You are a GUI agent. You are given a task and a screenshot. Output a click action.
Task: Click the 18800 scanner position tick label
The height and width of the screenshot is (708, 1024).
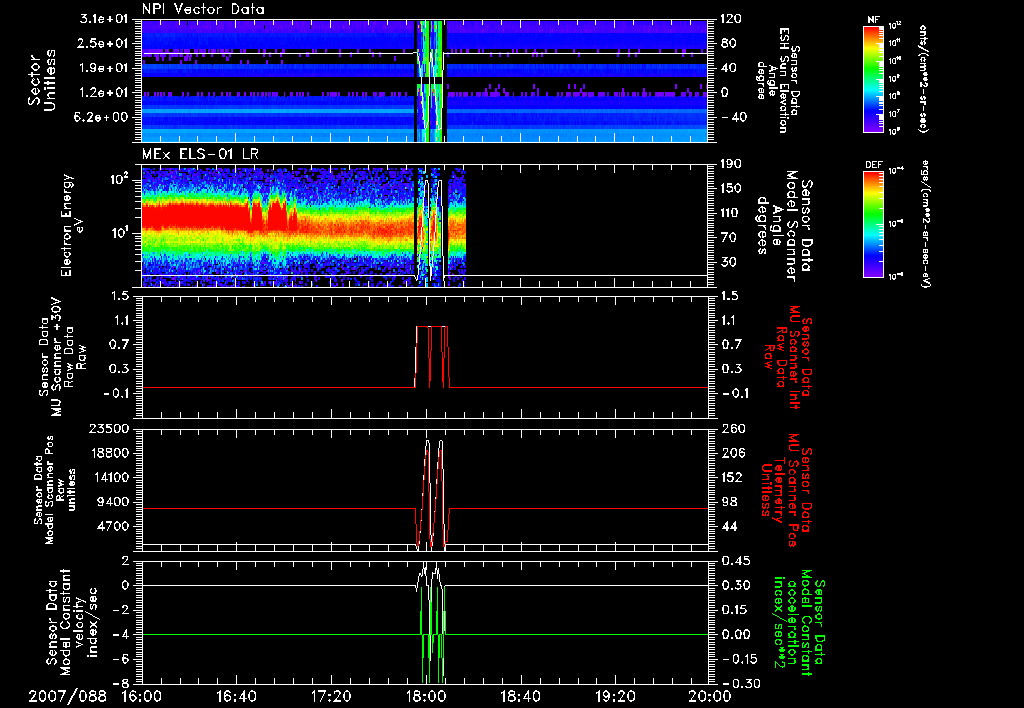point(109,453)
